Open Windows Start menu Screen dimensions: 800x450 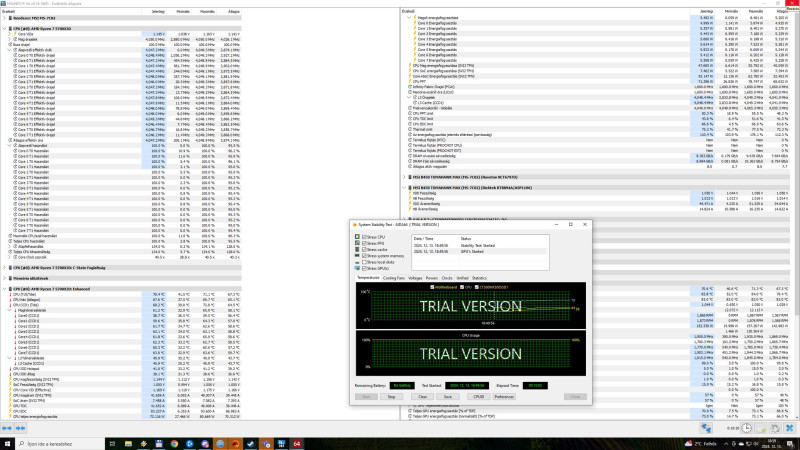tap(7, 444)
